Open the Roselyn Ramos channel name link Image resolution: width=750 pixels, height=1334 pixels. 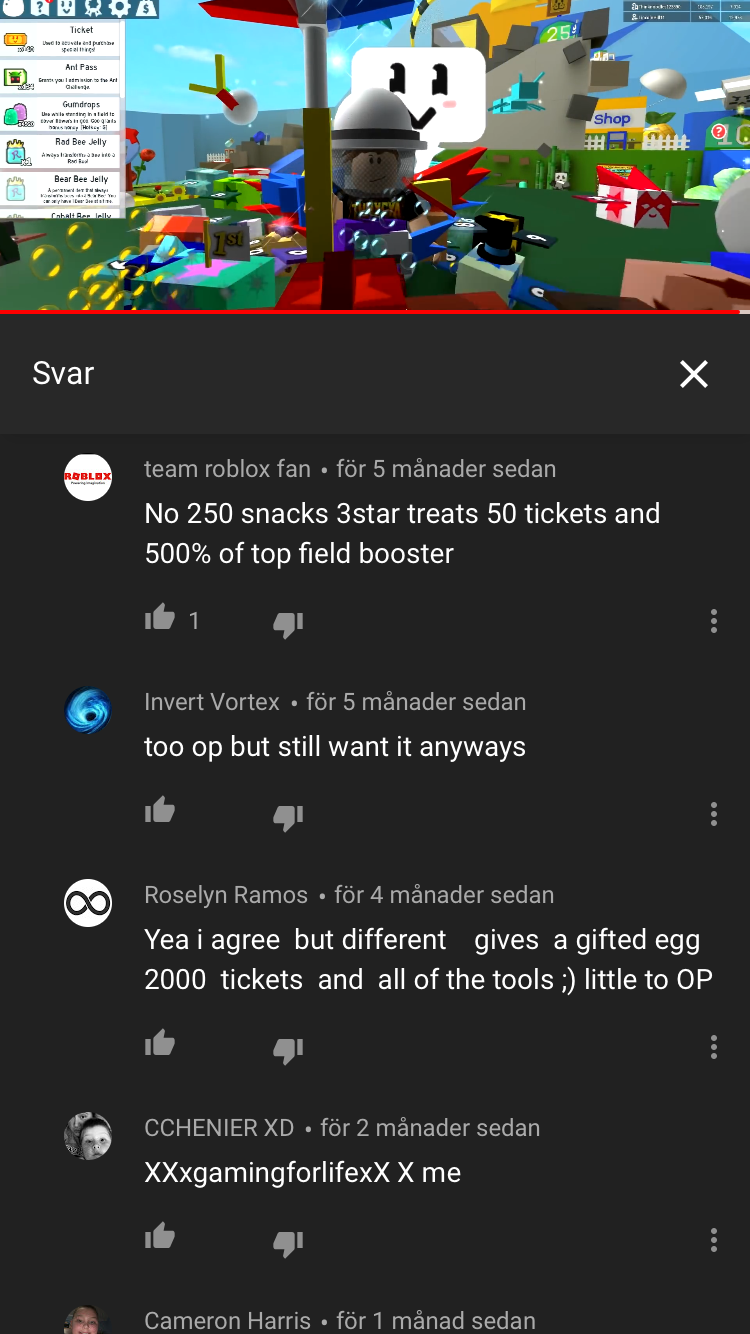tap(226, 895)
